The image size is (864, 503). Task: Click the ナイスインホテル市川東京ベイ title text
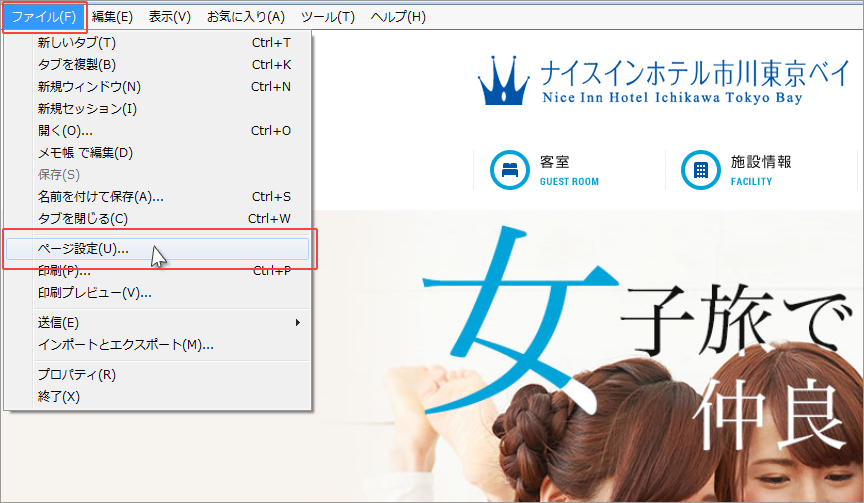(695, 73)
